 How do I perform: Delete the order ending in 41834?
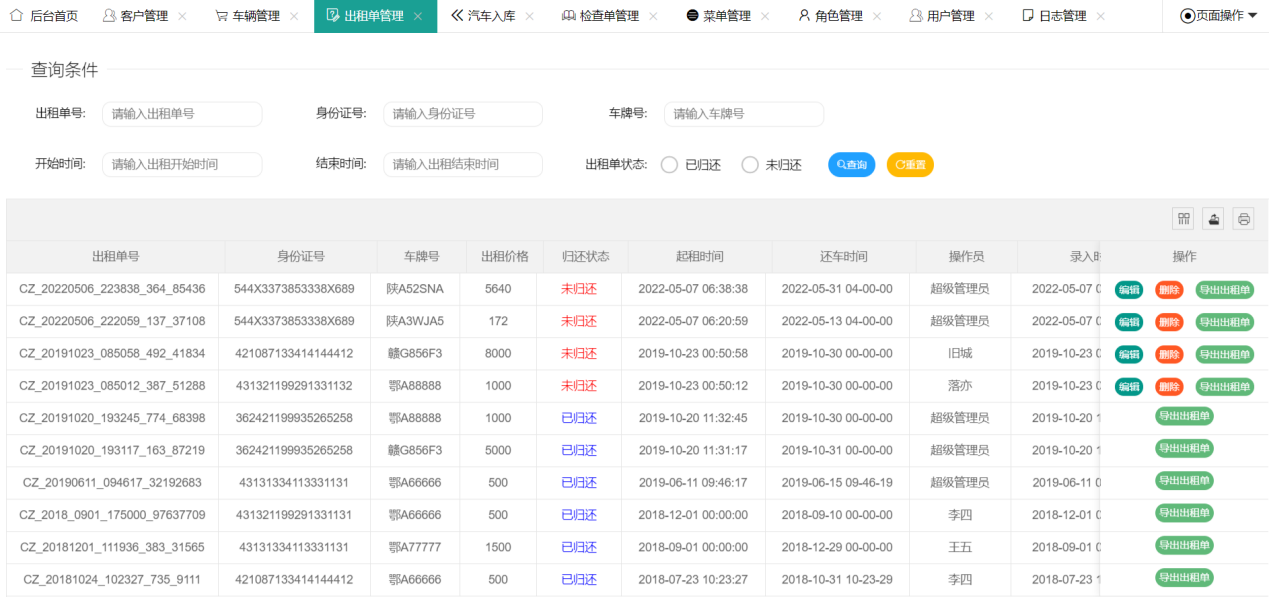[1169, 354]
